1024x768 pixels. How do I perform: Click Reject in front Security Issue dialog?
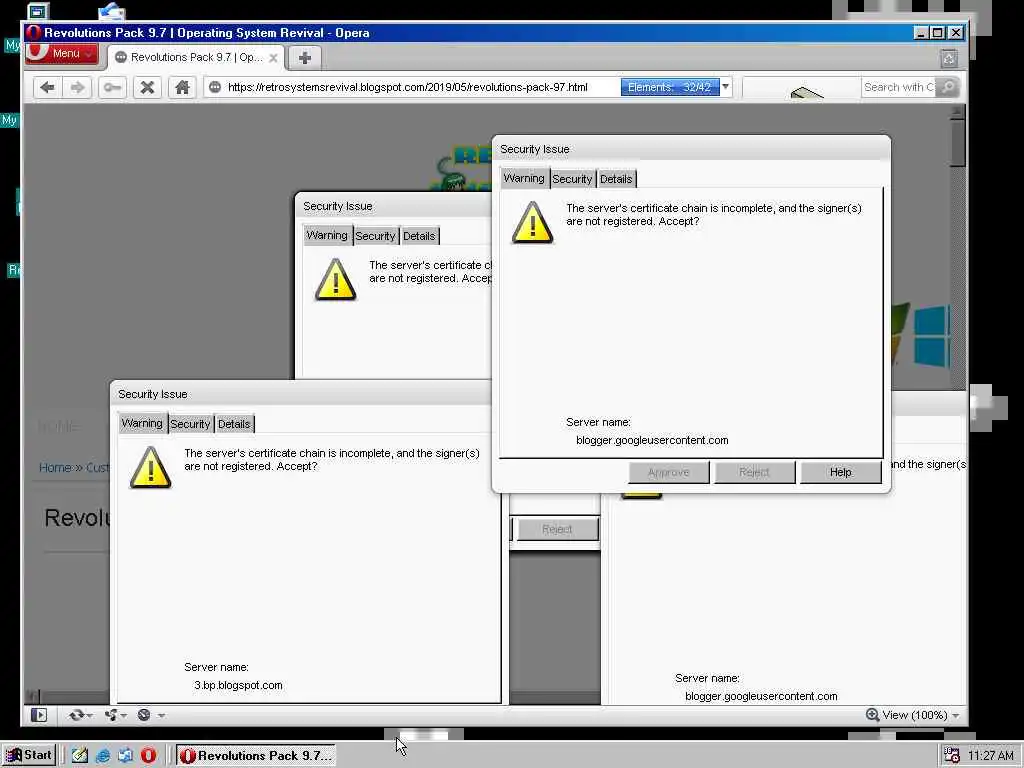pyautogui.click(x=755, y=472)
